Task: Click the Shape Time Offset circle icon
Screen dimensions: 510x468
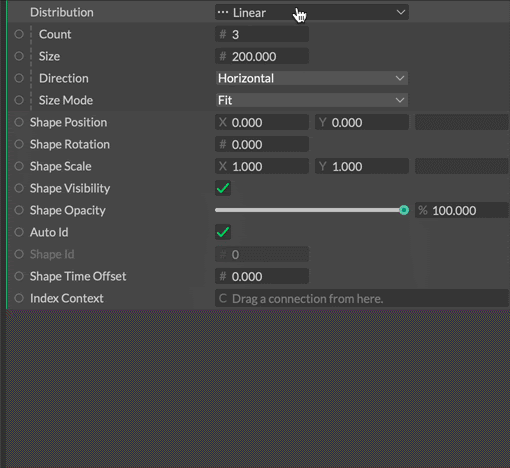Action: pyautogui.click(x=19, y=276)
